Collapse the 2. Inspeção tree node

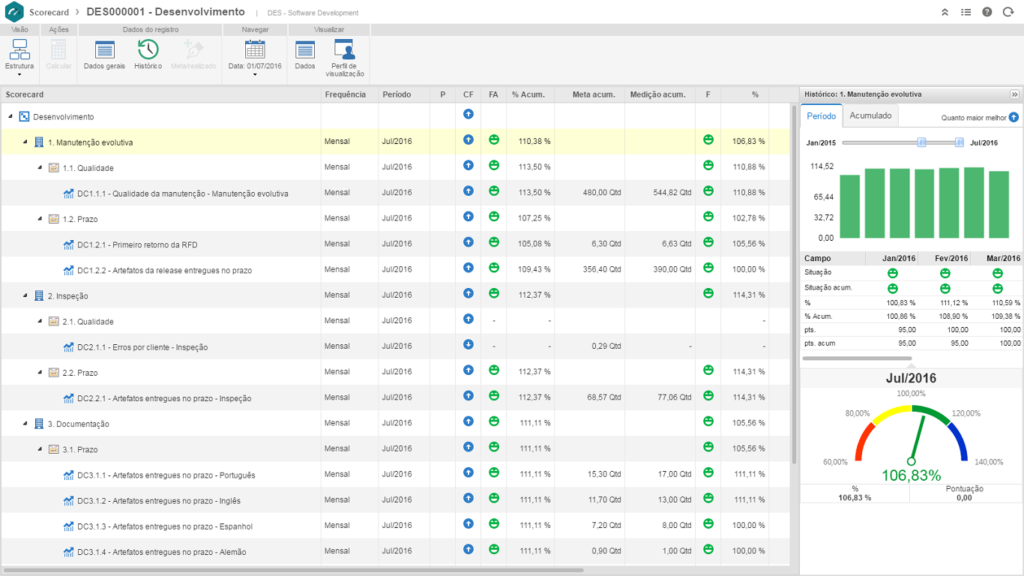coord(25,296)
